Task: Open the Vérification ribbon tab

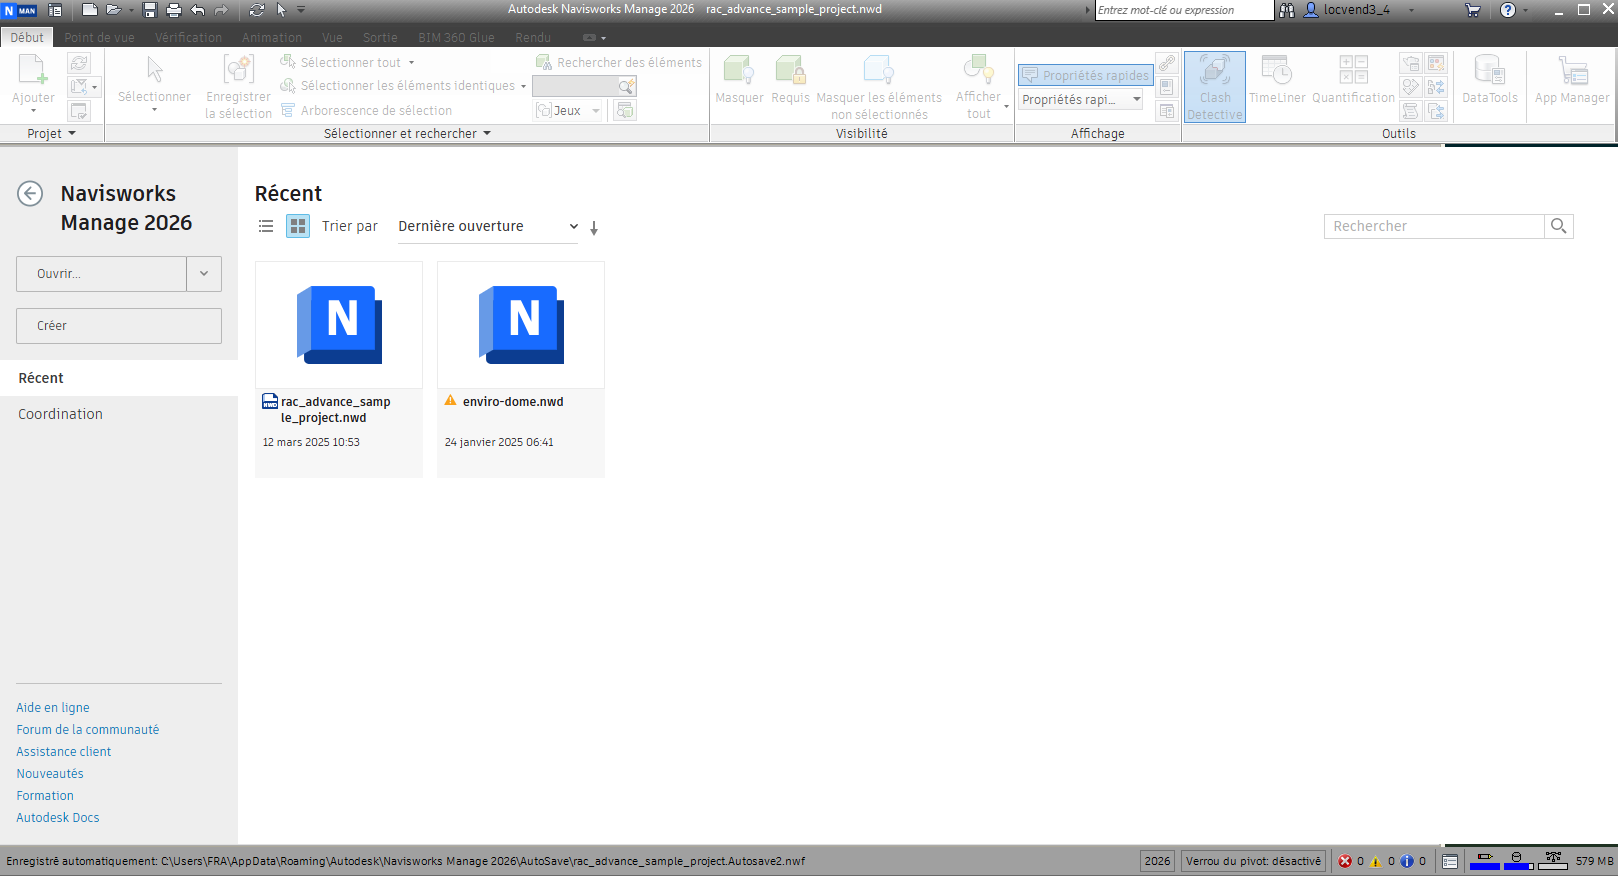Action: click(x=188, y=37)
